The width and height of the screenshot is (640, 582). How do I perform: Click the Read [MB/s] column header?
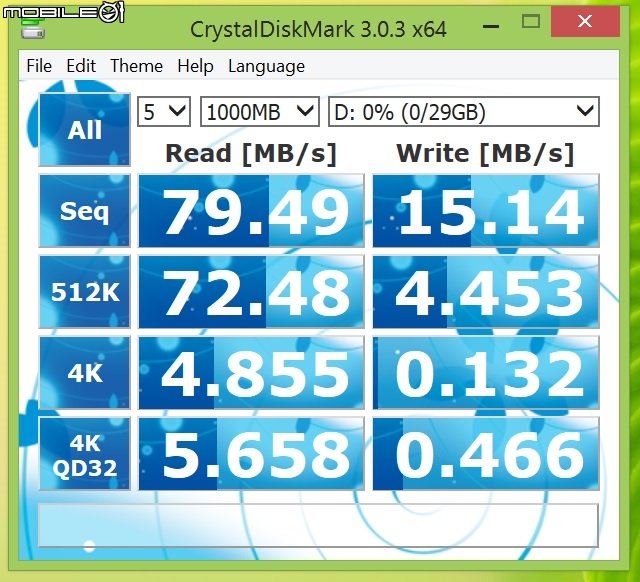(x=251, y=154)
